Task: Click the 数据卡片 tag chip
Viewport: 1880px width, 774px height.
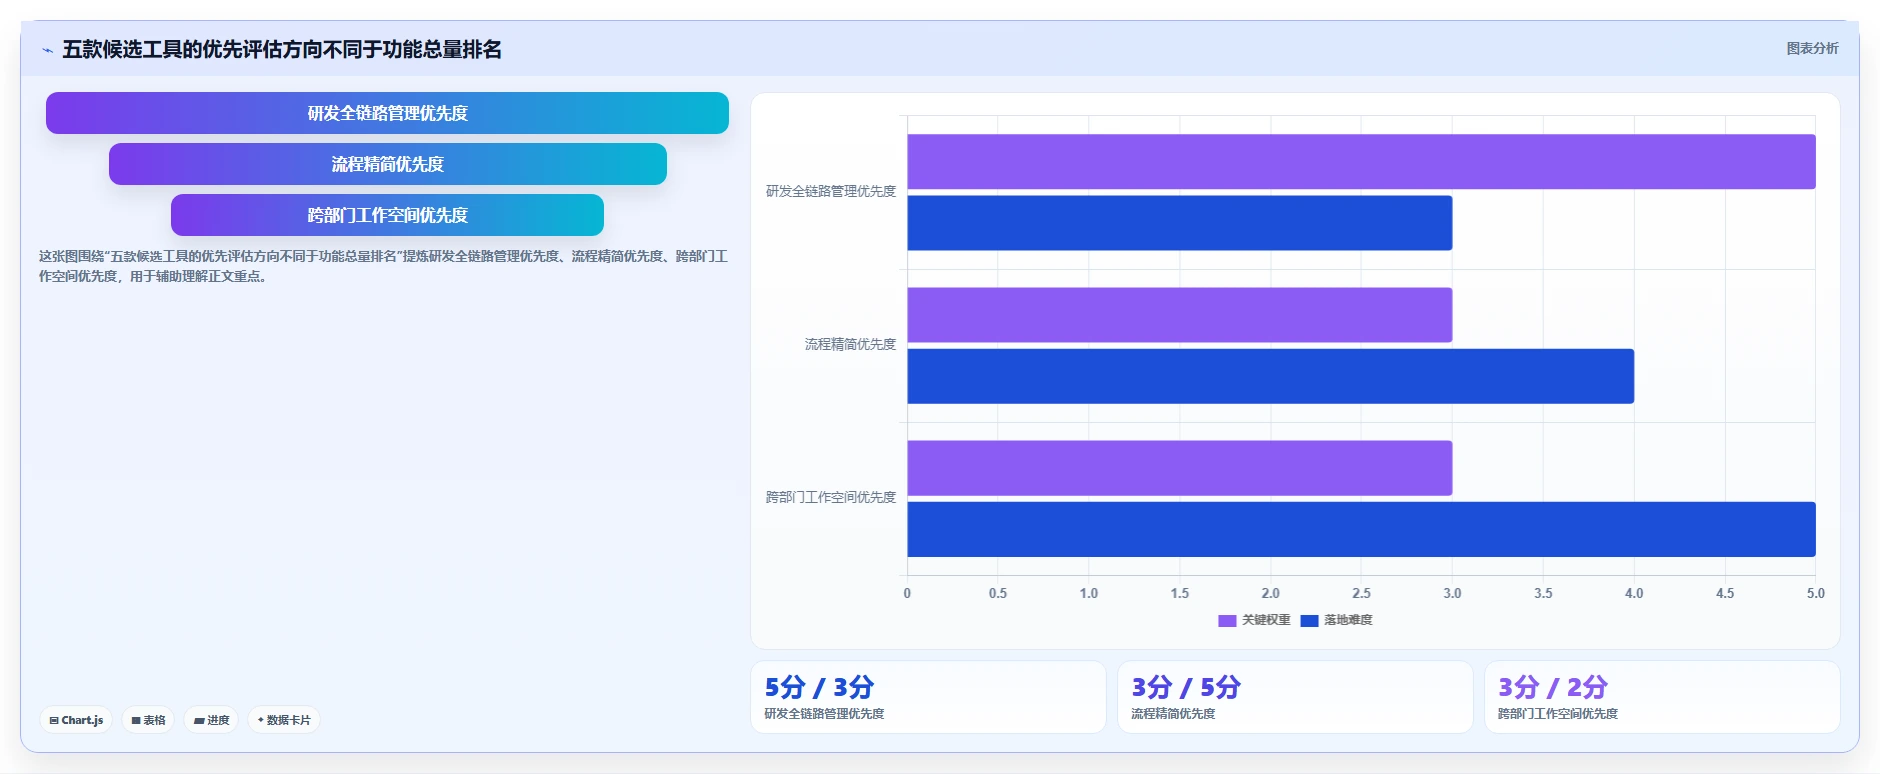Action: tap(284, 720)
